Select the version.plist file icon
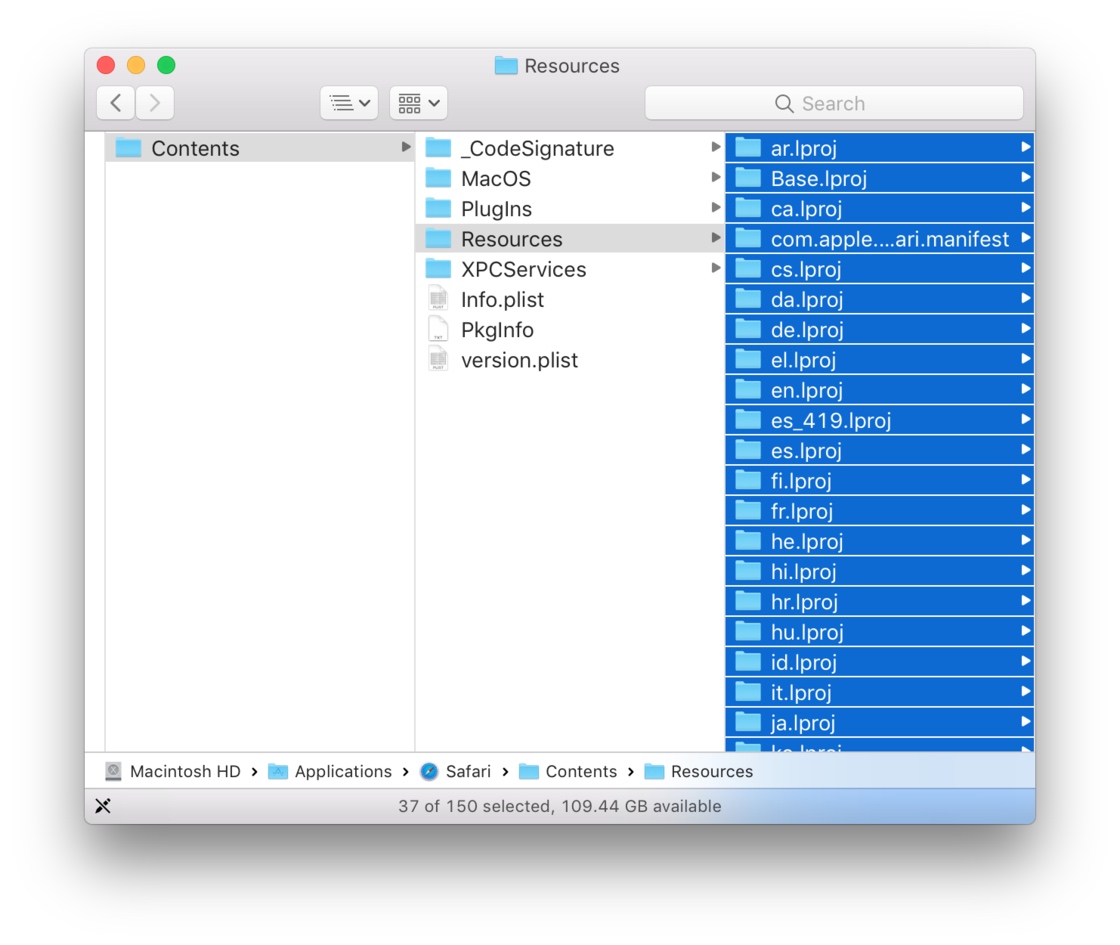1120x945 pixels. tap(438, 360)
